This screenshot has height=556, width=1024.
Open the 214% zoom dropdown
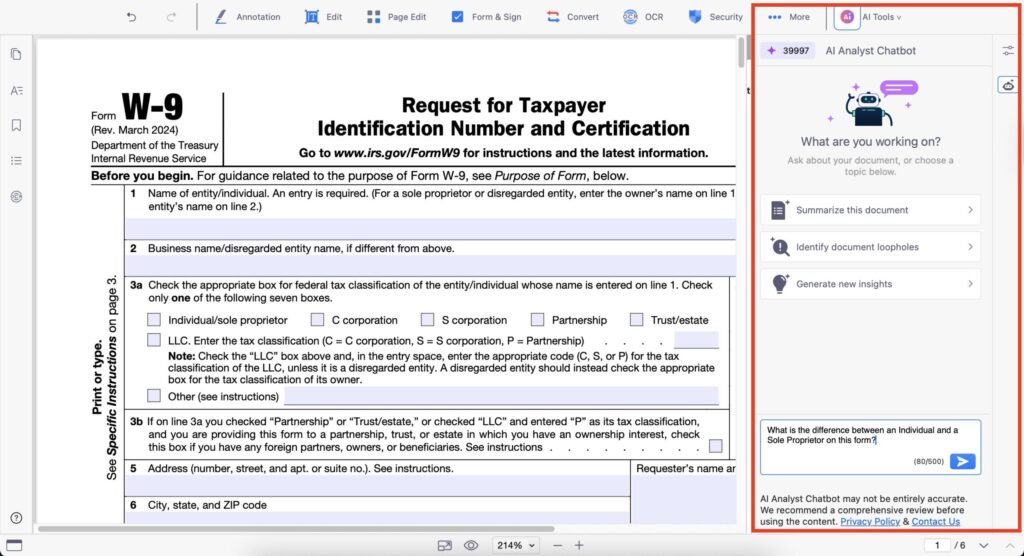pos(516,546)
